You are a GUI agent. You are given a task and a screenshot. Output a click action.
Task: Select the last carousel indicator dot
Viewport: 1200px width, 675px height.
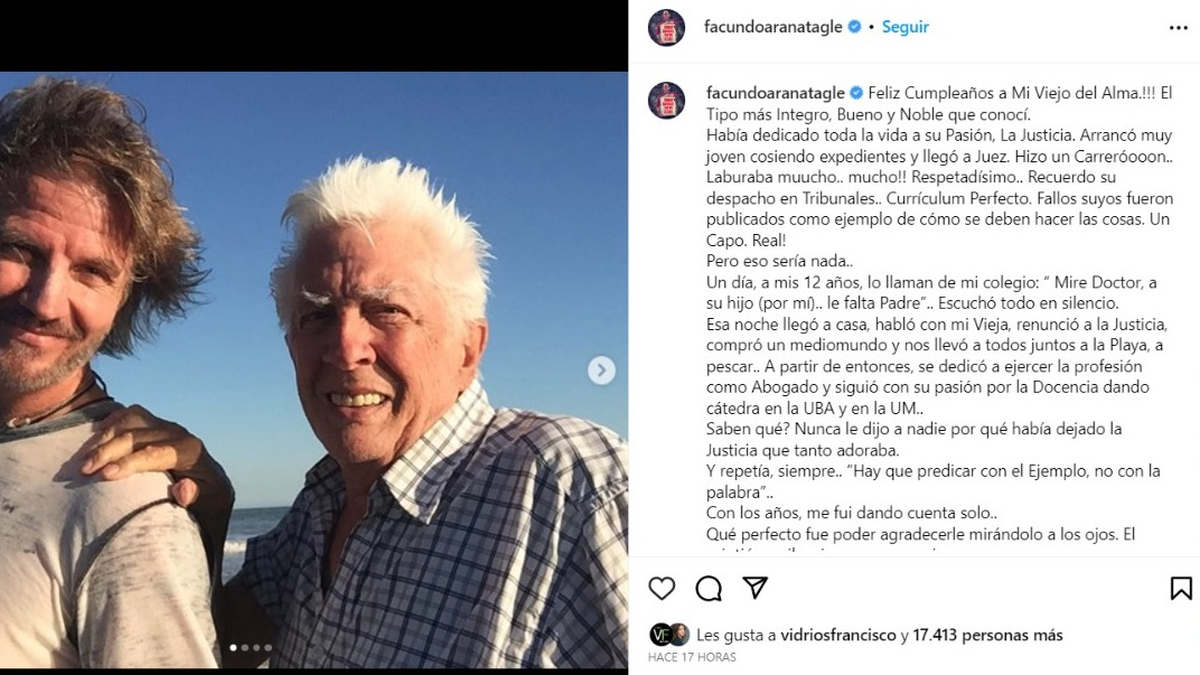coord(267,648)
